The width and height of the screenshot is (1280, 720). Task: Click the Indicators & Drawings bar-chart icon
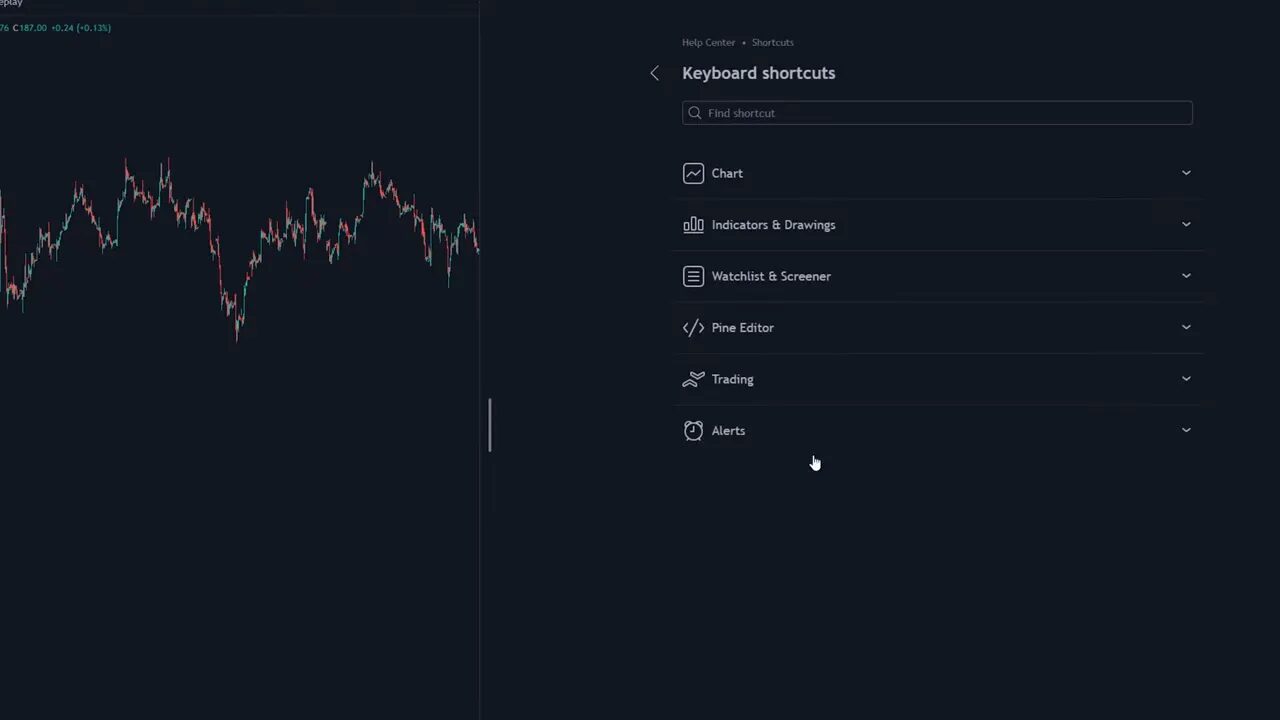(x=693, y=224)
